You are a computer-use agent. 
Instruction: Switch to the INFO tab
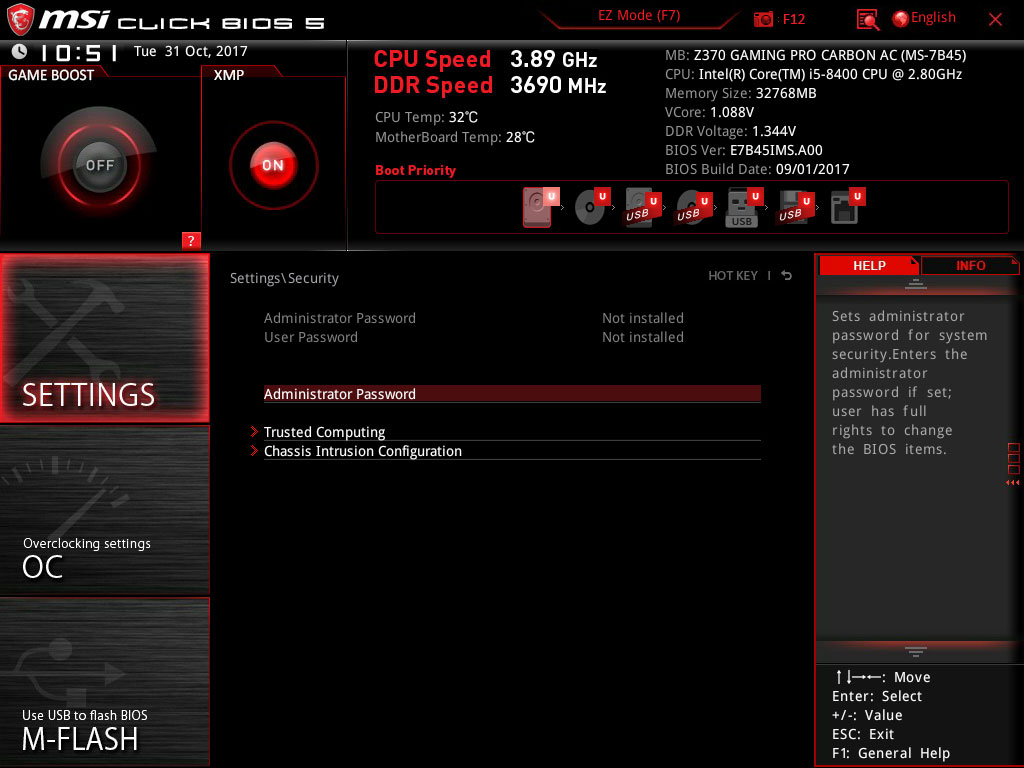tap(970, 266)
